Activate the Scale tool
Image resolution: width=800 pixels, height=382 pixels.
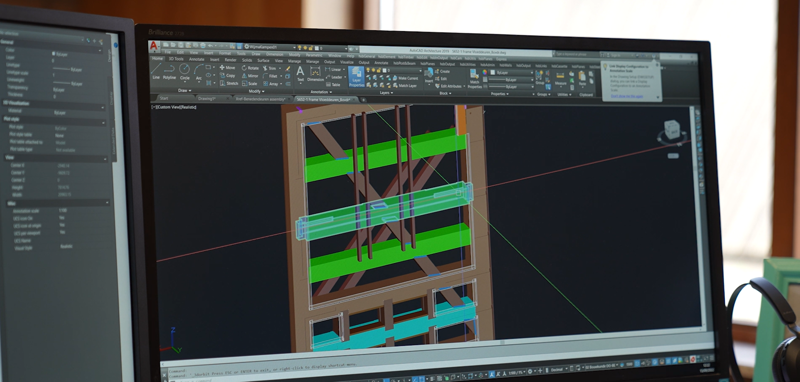249,84
